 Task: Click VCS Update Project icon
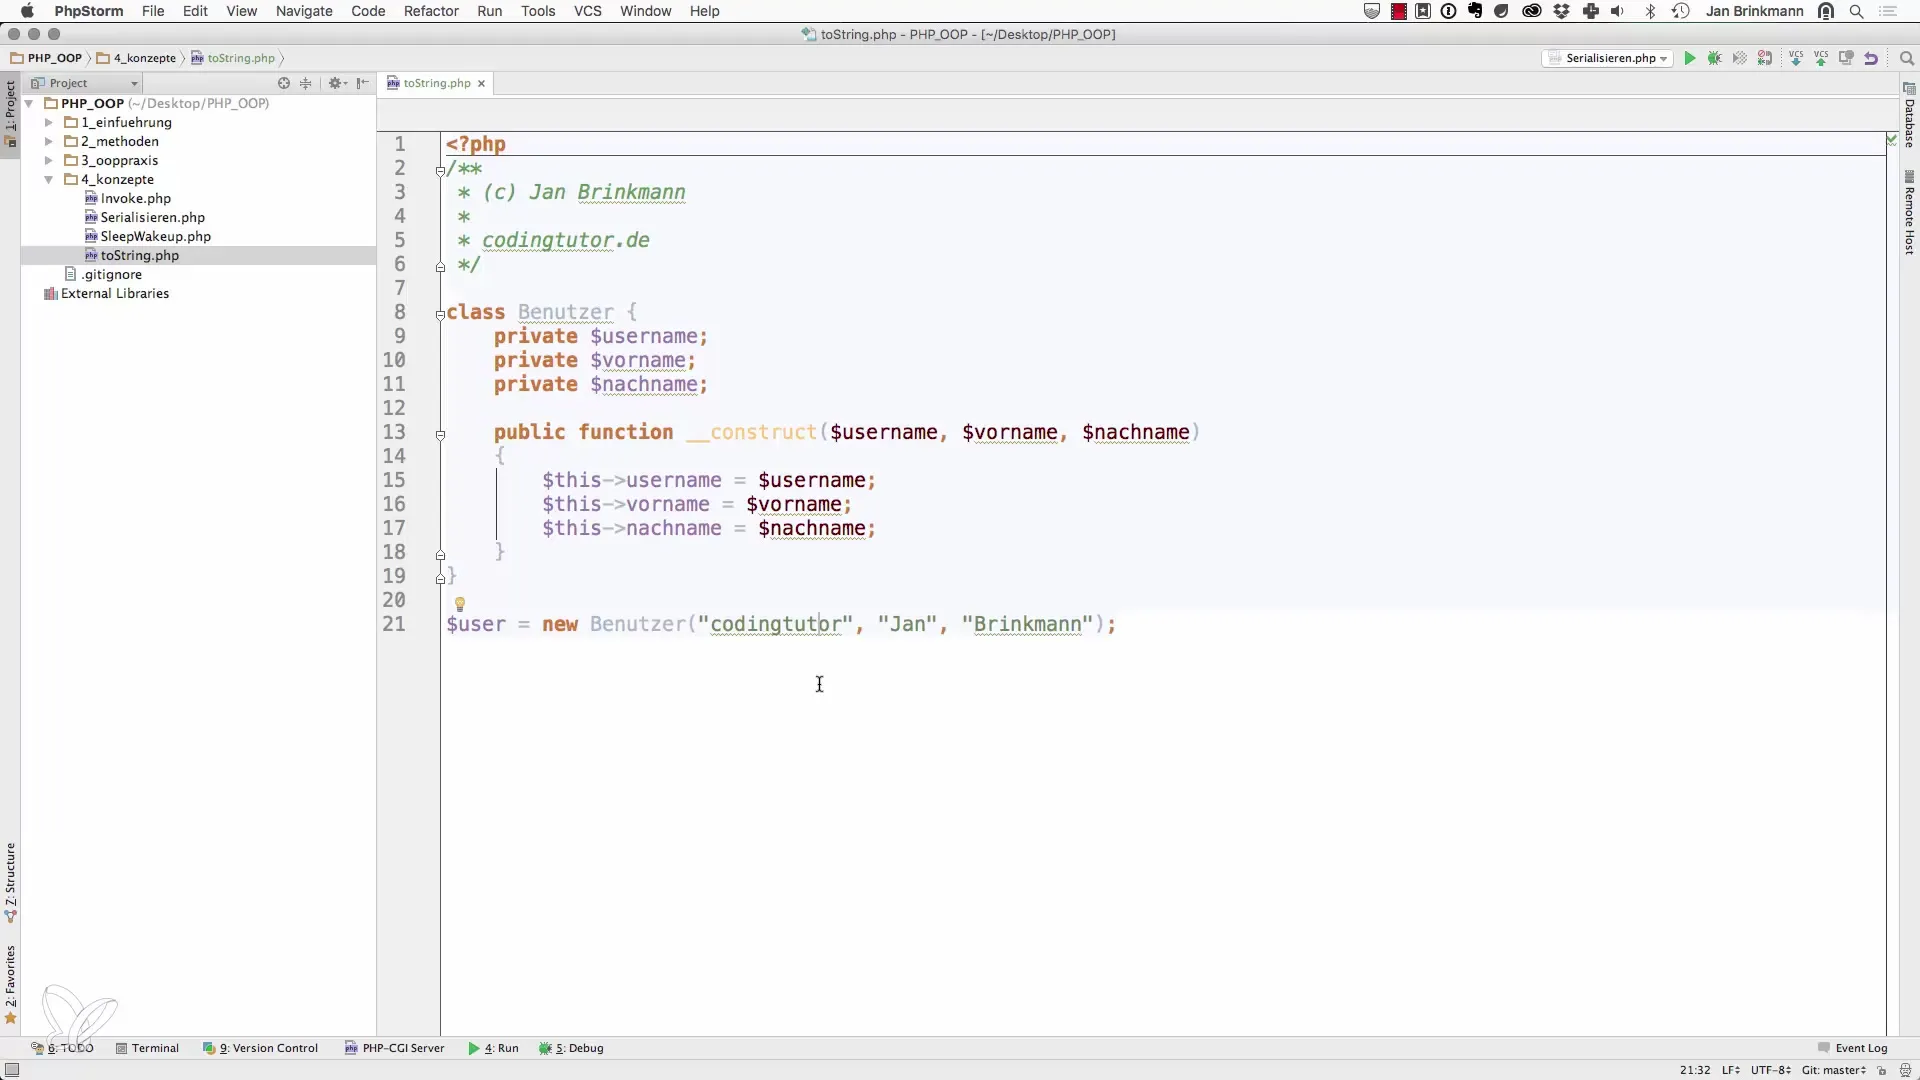[x=1796, y=58]
